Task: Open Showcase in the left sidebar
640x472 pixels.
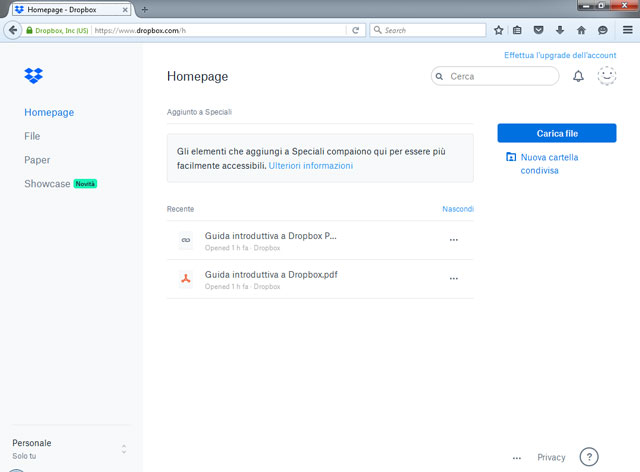Action: [47, 184]
